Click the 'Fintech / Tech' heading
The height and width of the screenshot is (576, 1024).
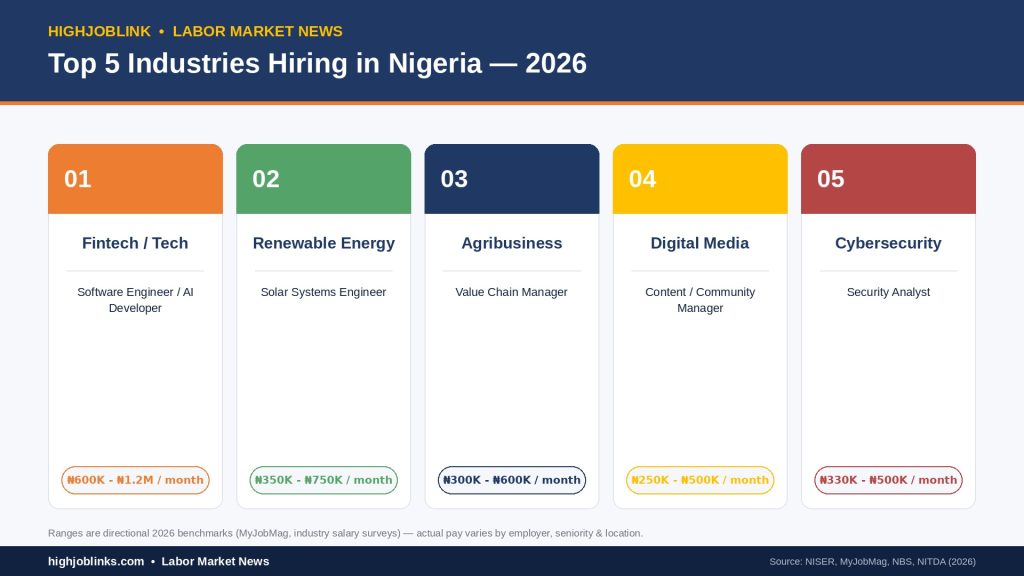click(x=135, y=243)
